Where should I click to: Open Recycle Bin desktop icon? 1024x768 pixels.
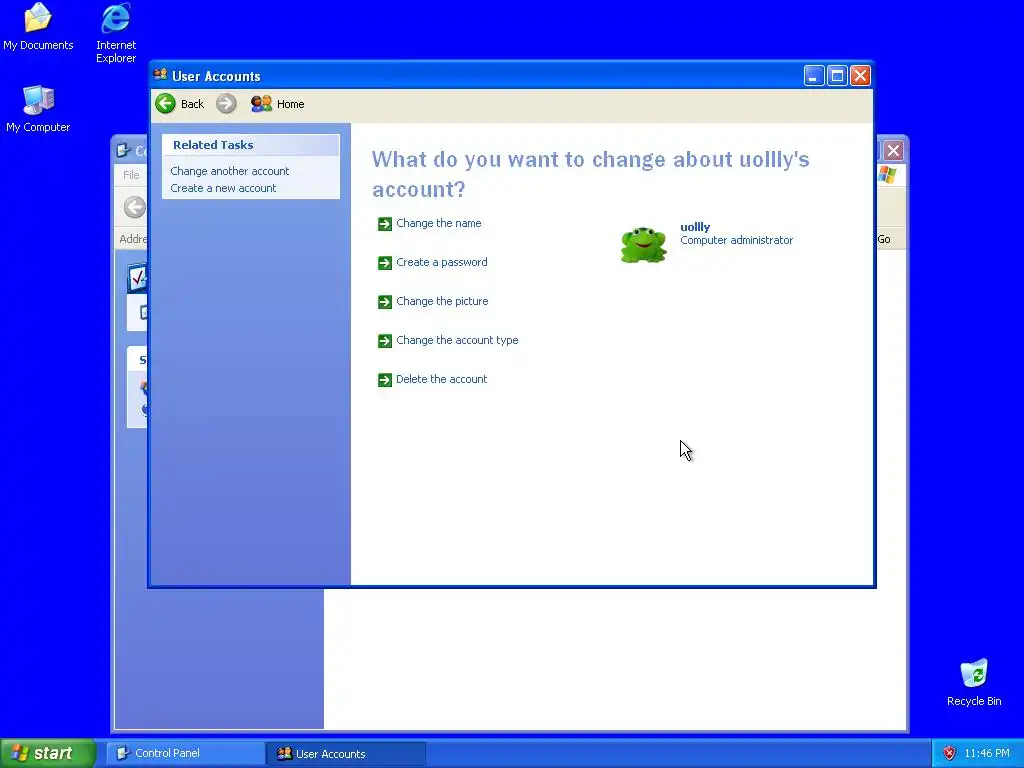tap(974, 682)
